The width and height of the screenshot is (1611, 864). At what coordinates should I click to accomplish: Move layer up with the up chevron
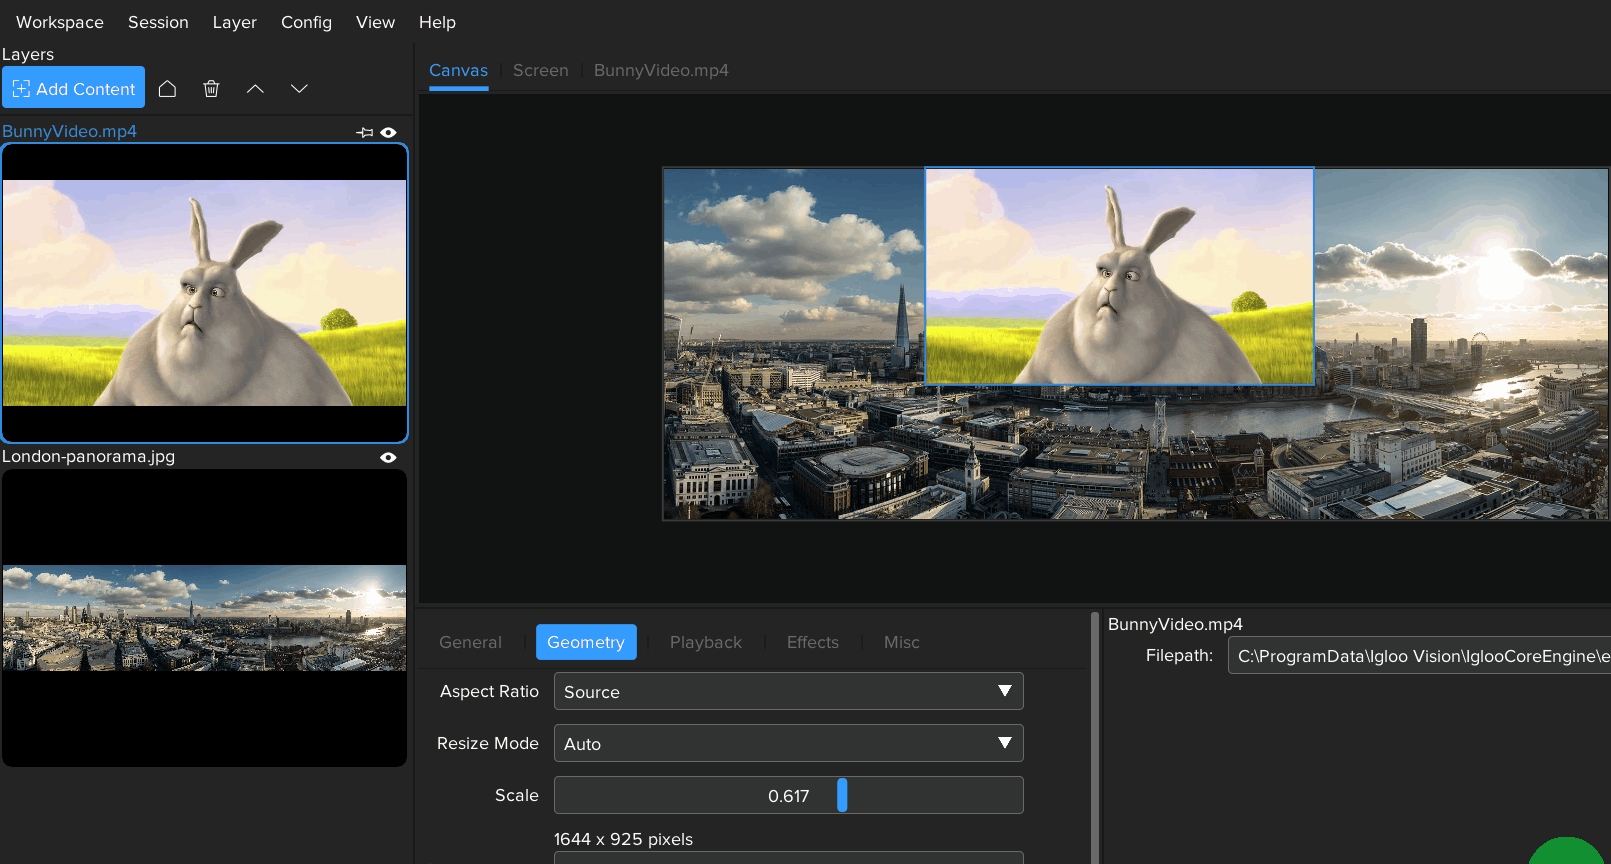(255, 89)
